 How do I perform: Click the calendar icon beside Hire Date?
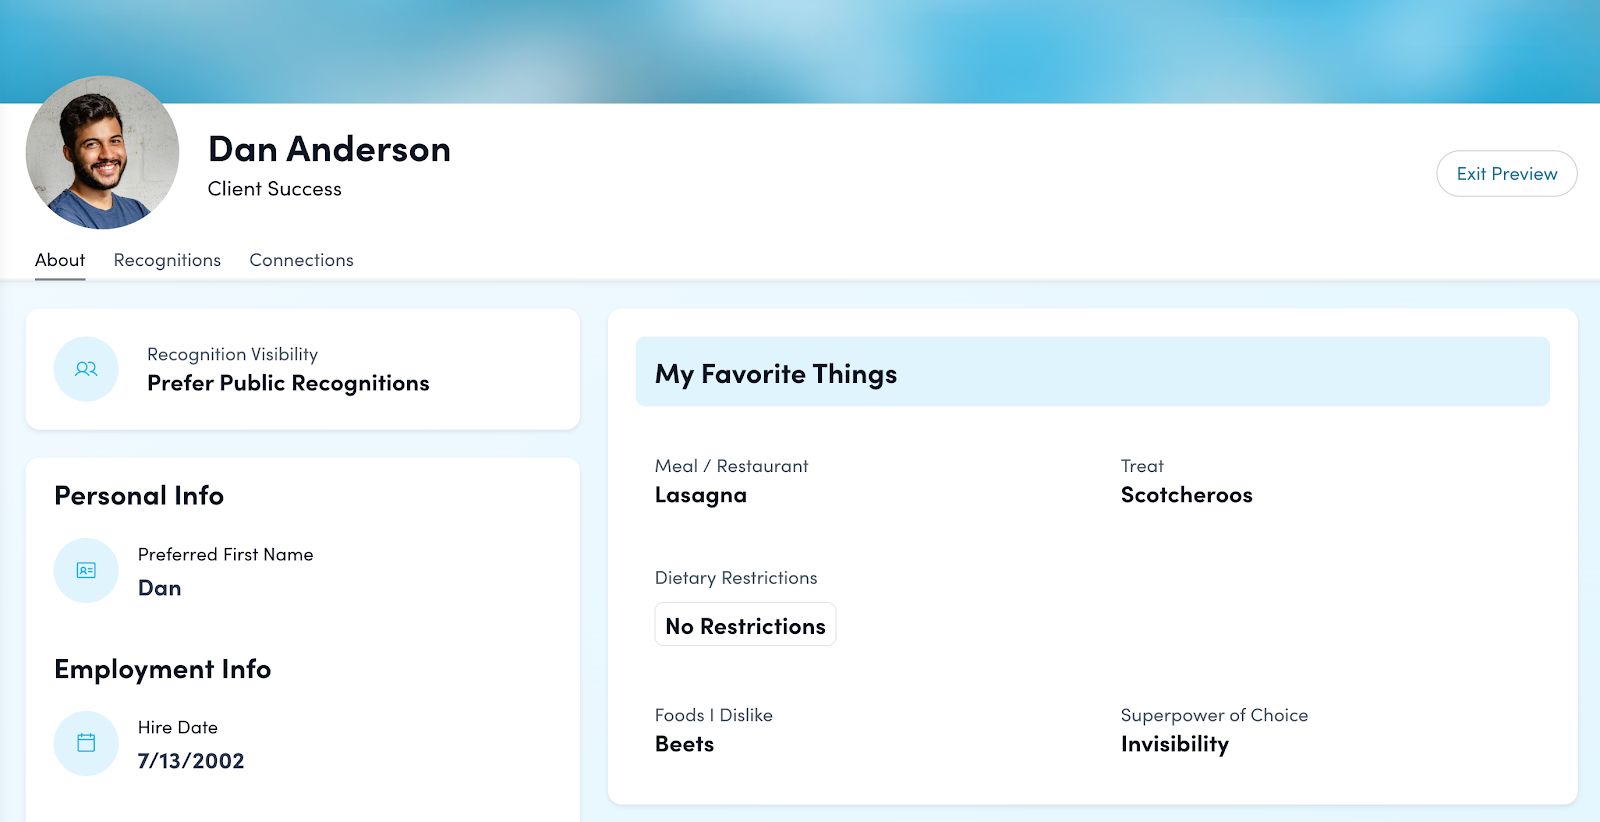point(86,743)
